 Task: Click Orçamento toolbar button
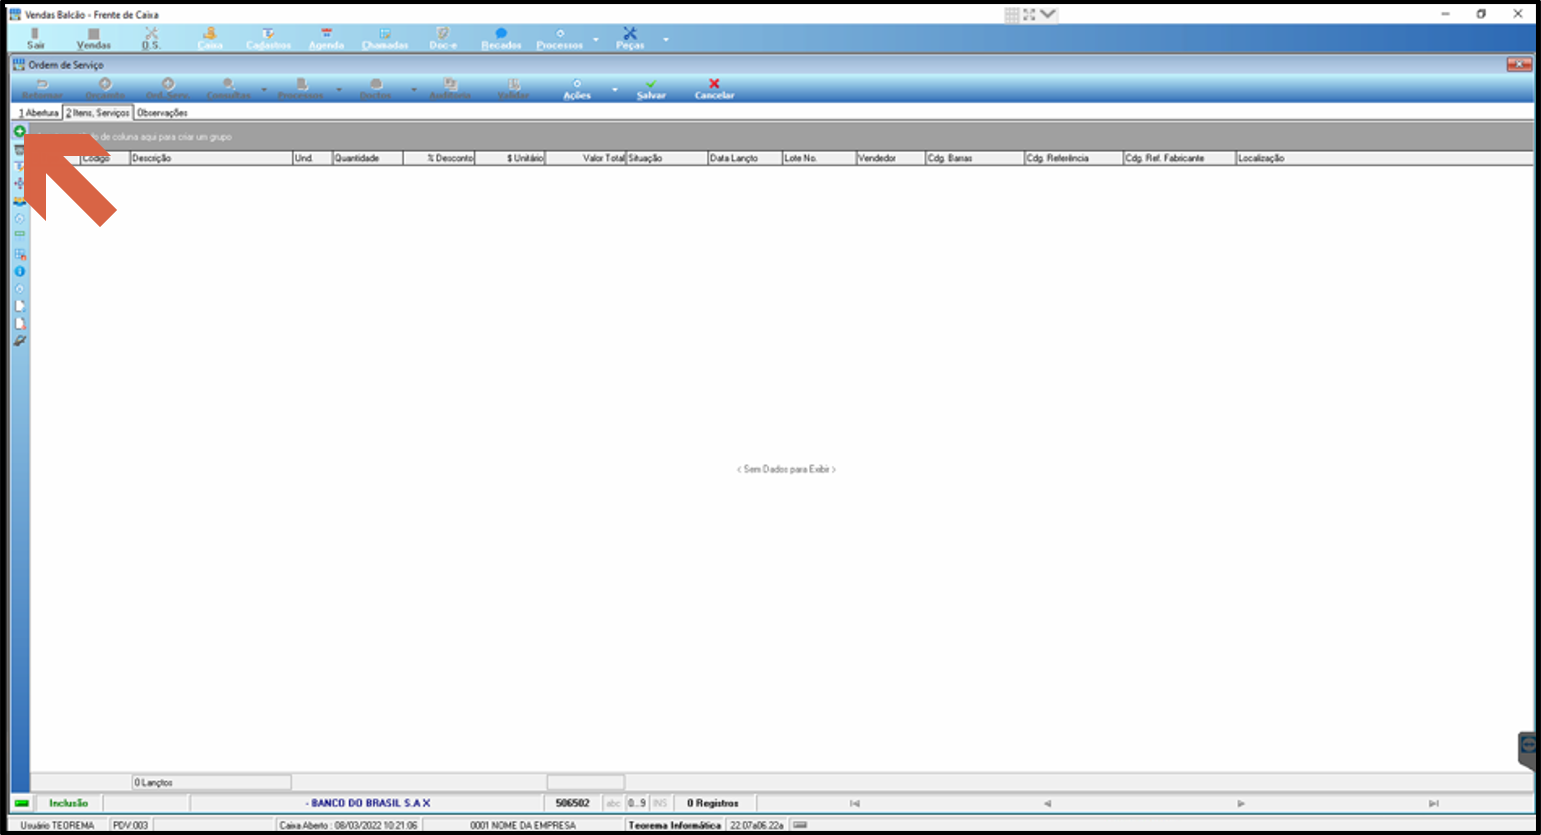(x=105, y=89)
